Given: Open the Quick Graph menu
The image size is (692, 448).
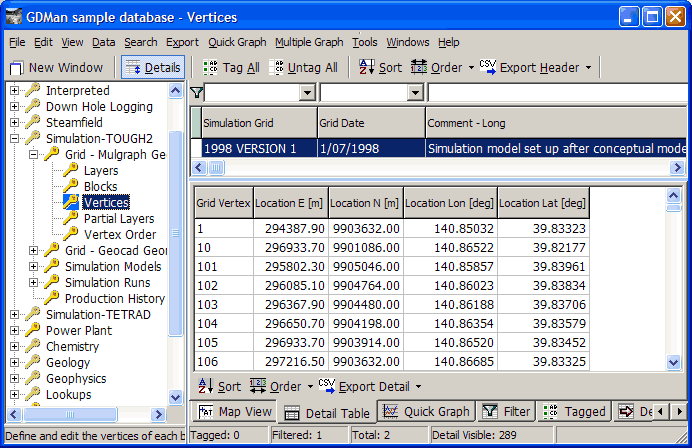Looking at the screenshot, I should pos(237,42).
